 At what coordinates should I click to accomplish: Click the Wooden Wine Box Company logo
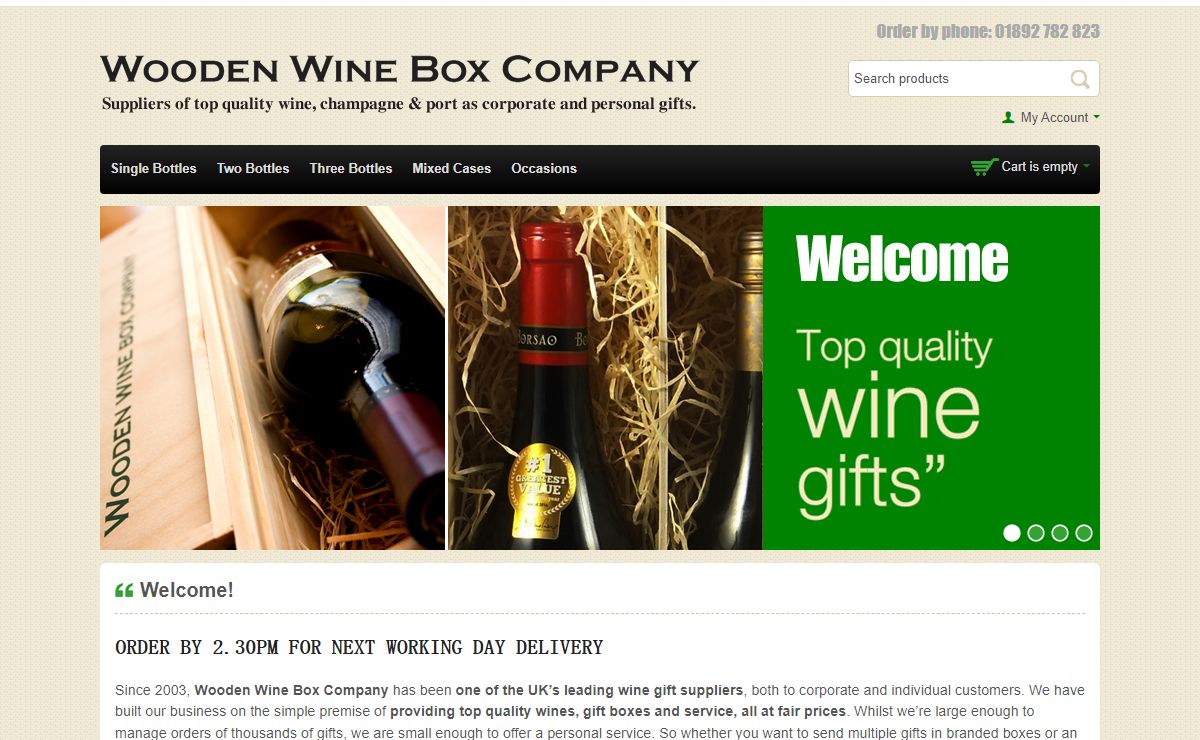point(399,82)
